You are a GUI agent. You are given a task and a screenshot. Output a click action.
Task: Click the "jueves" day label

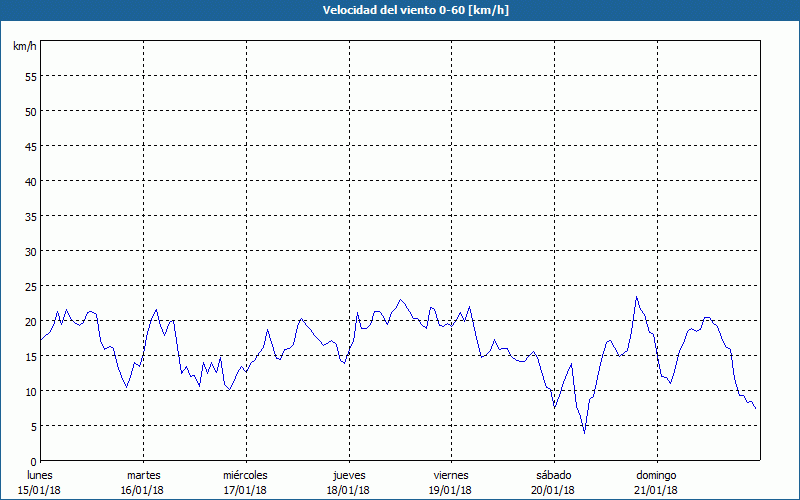click(348, 475)
